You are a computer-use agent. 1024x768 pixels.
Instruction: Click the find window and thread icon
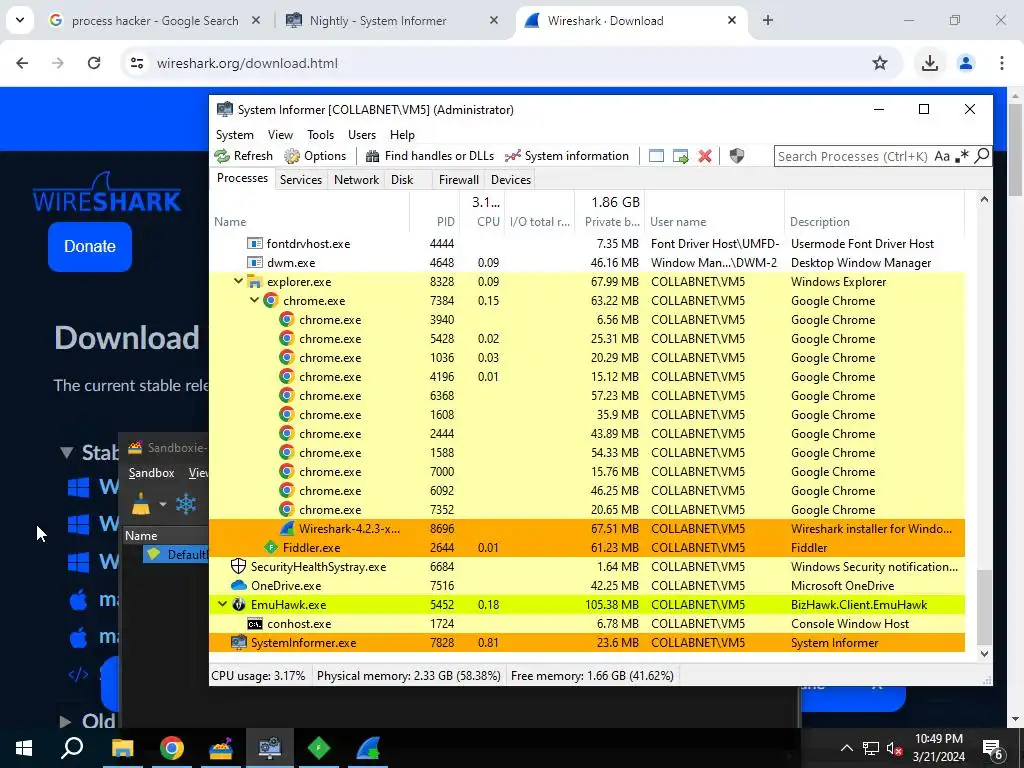tap(680, 155)
